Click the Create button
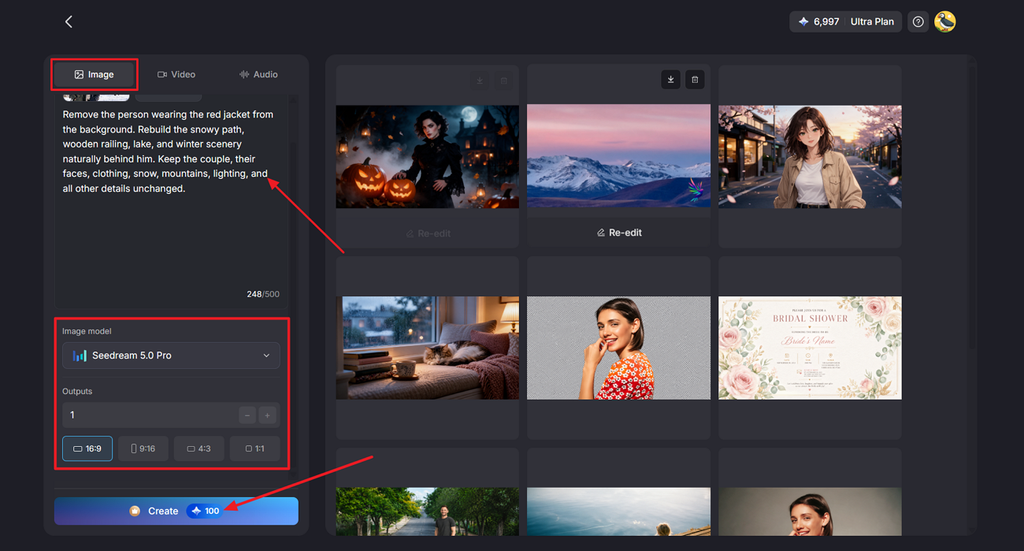The width and height of the screenshot is (1024, 551). (x=176, y=511)
